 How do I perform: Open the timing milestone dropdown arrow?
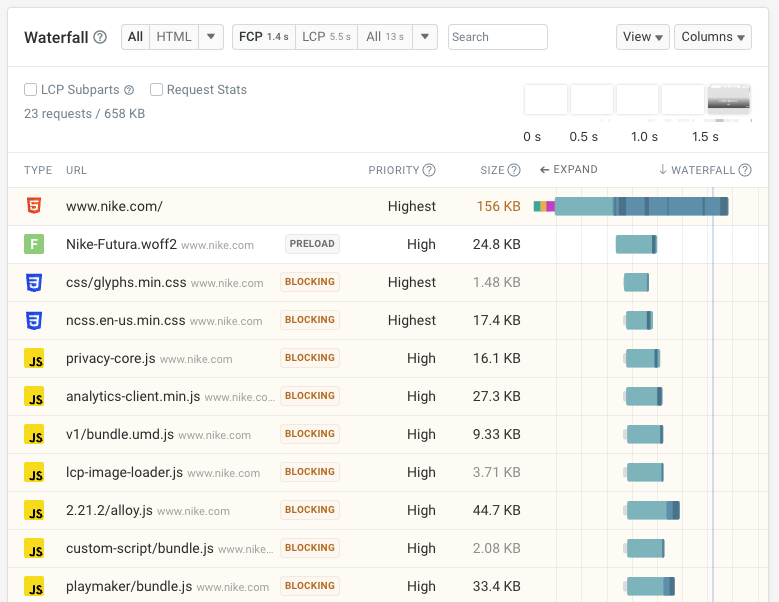tap(425, 37)
